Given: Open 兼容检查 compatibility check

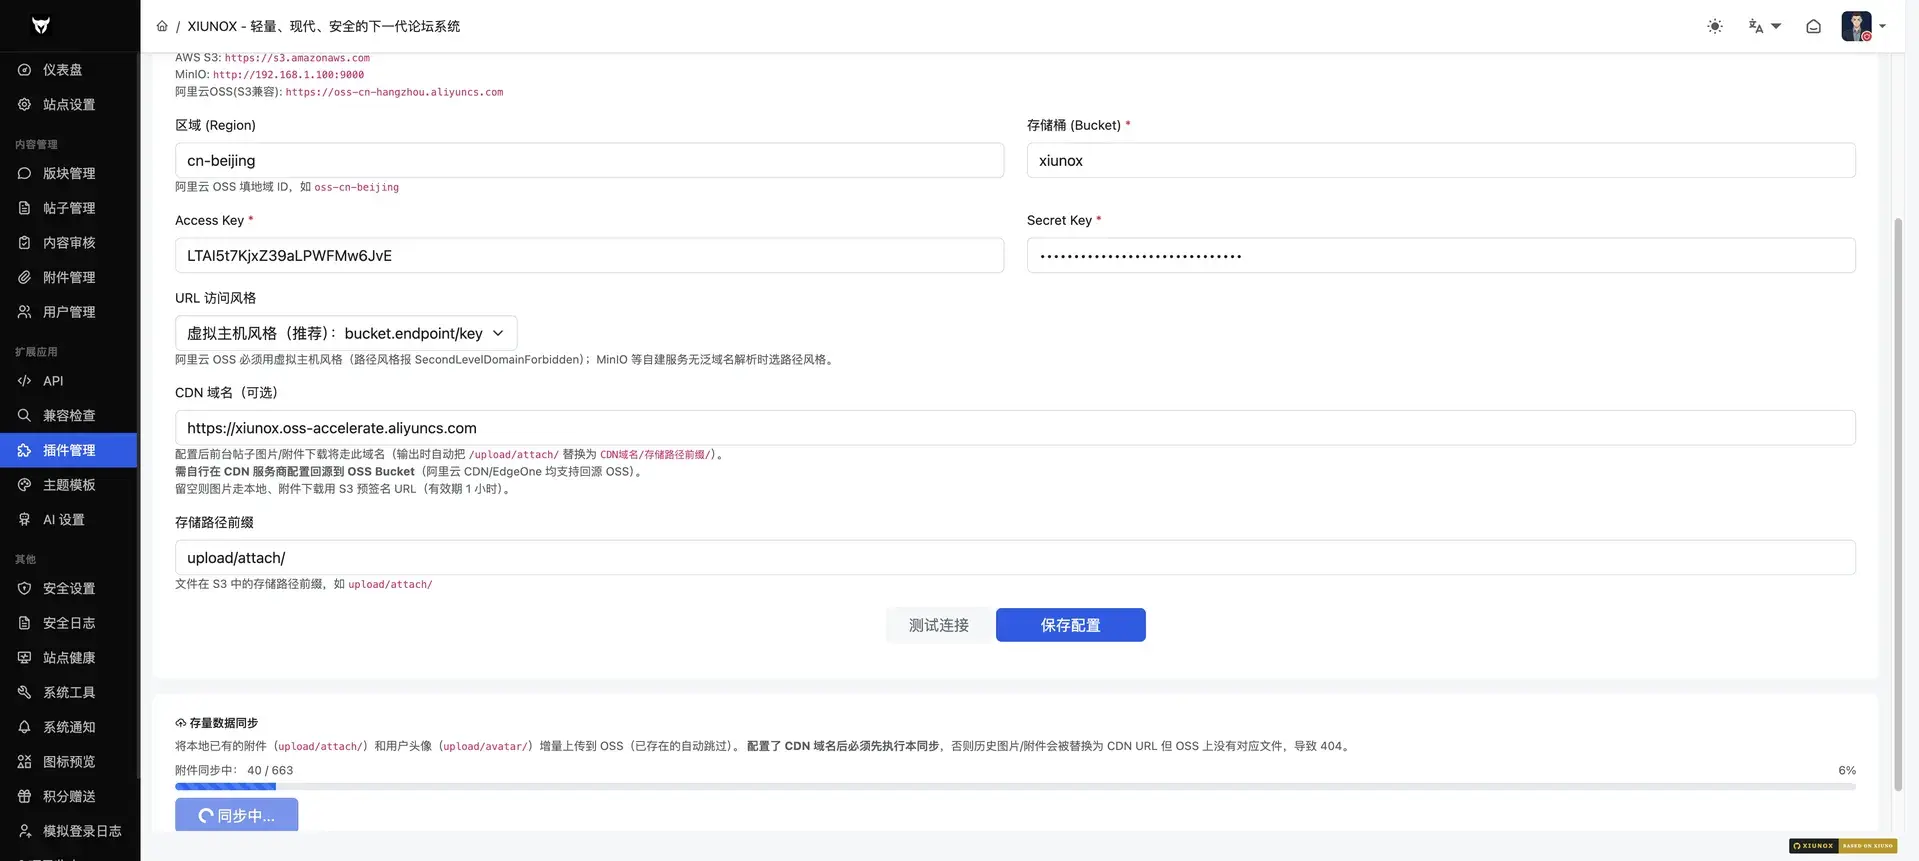Looking at the screenshot, I should [x=68, y=415].
